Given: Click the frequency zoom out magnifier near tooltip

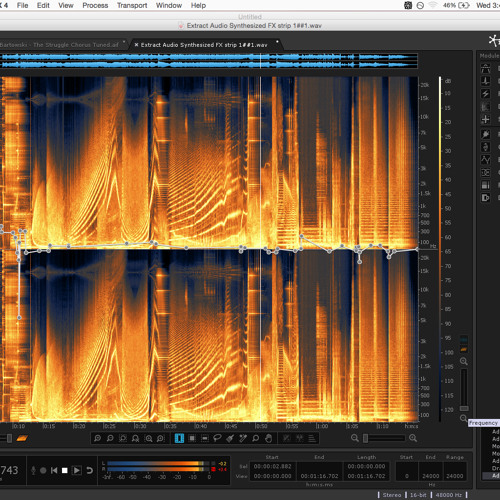Looking at the screenshot, I should [x=463, y=418].
